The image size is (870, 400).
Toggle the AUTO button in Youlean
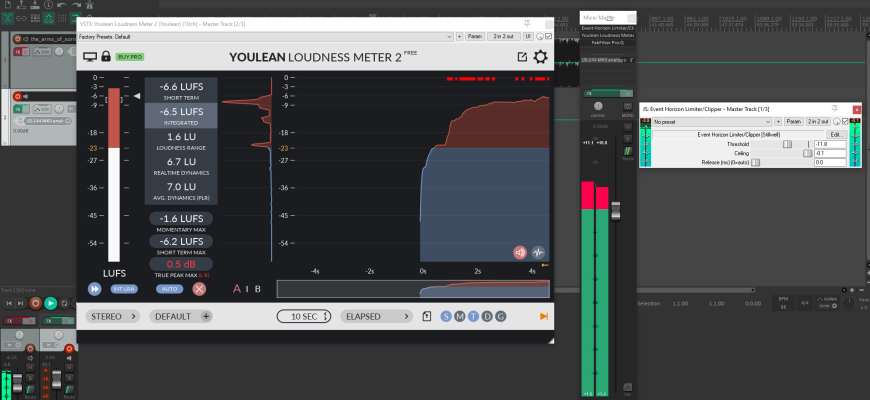tap(169, 289)
